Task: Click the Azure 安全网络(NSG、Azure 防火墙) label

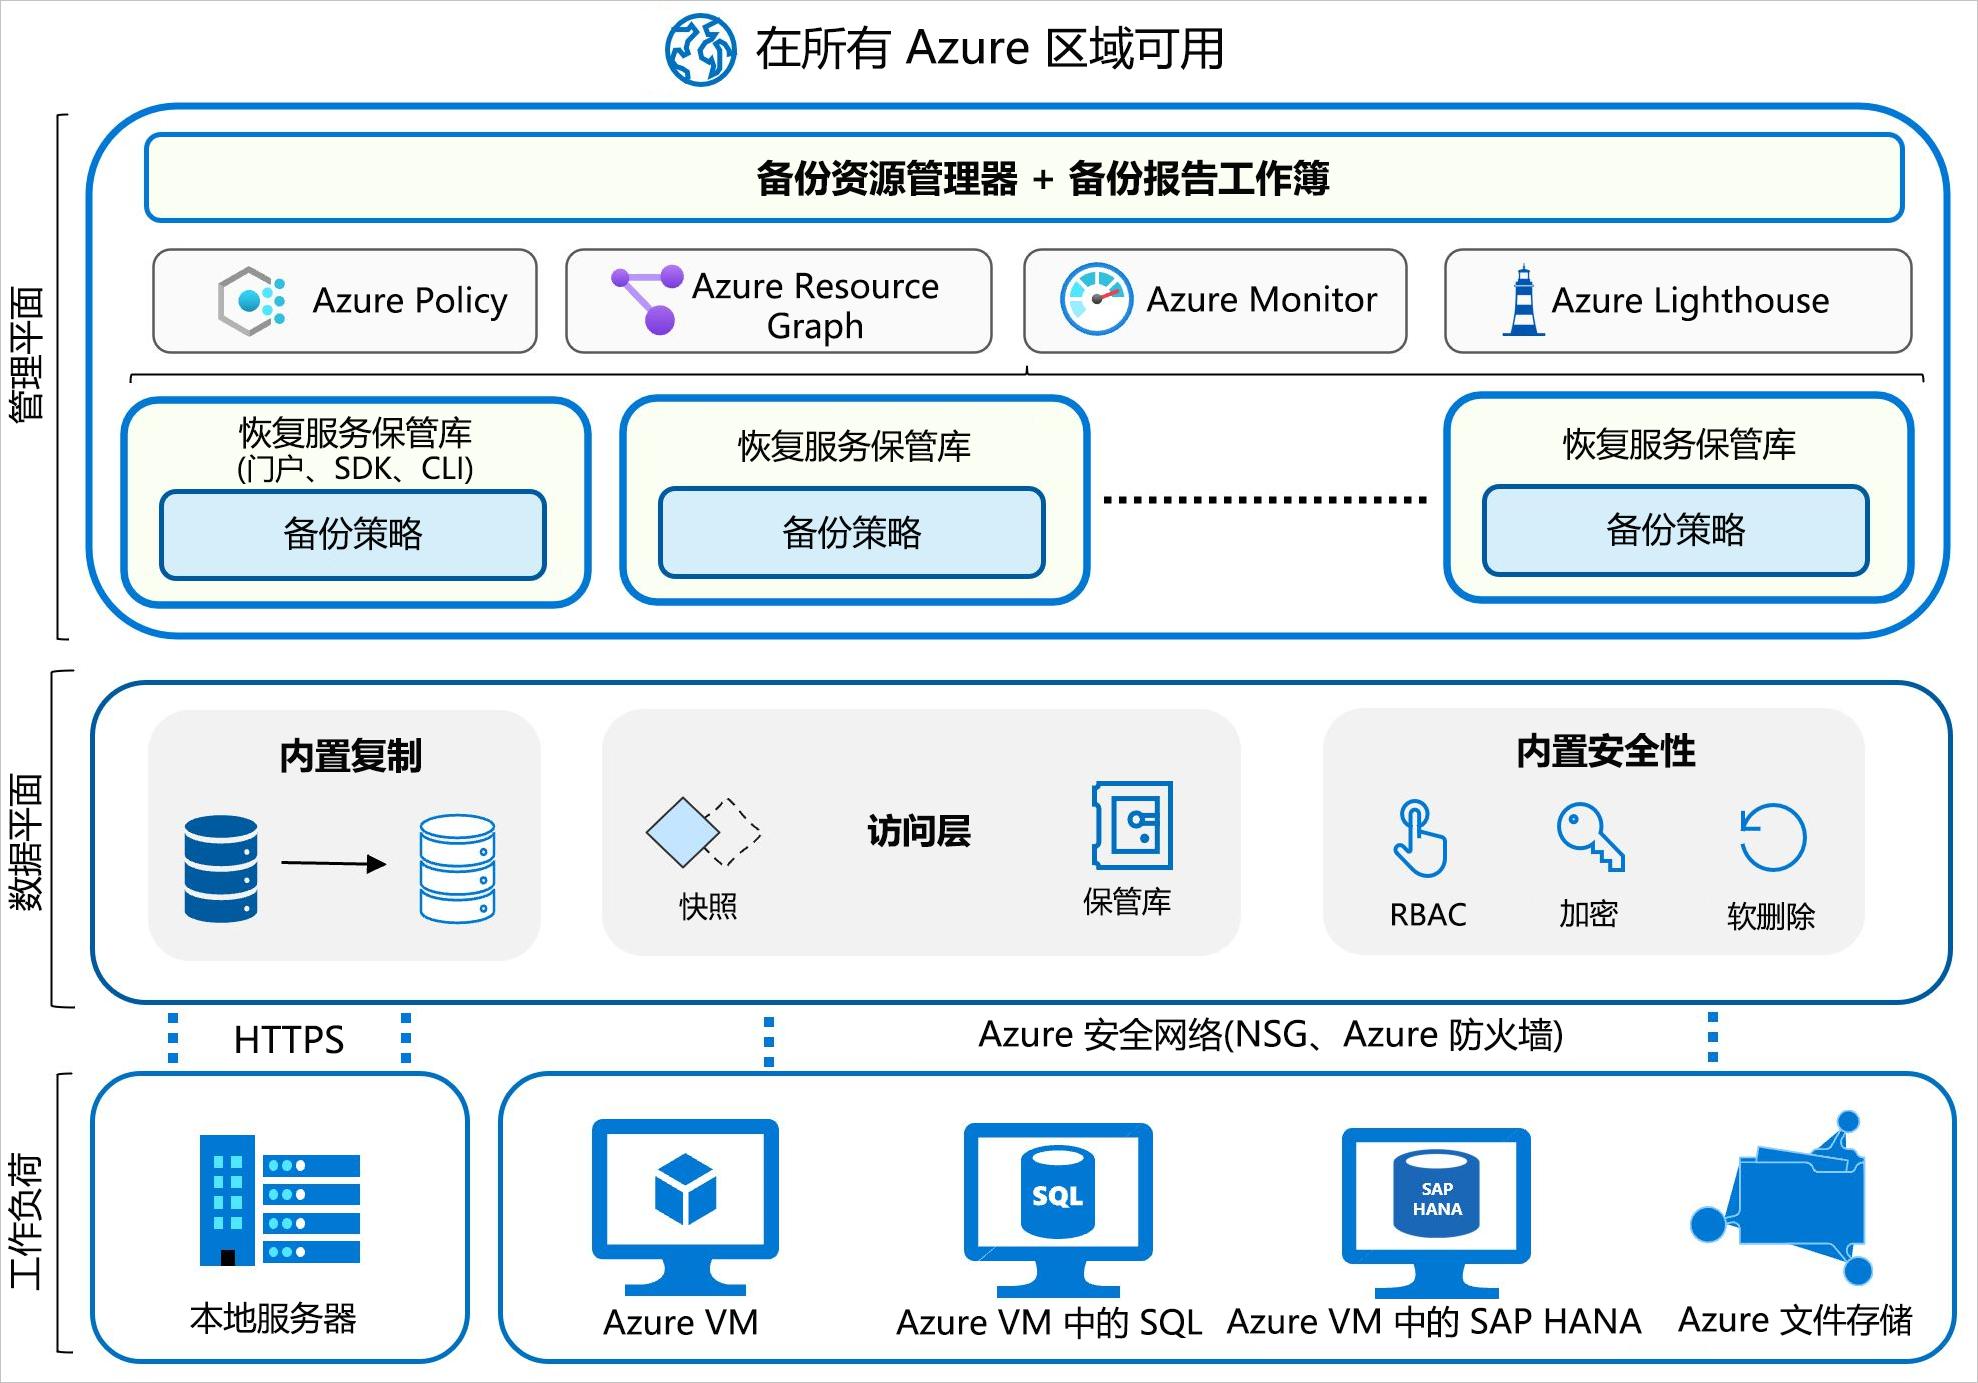Action: tap(1270, 1035)
